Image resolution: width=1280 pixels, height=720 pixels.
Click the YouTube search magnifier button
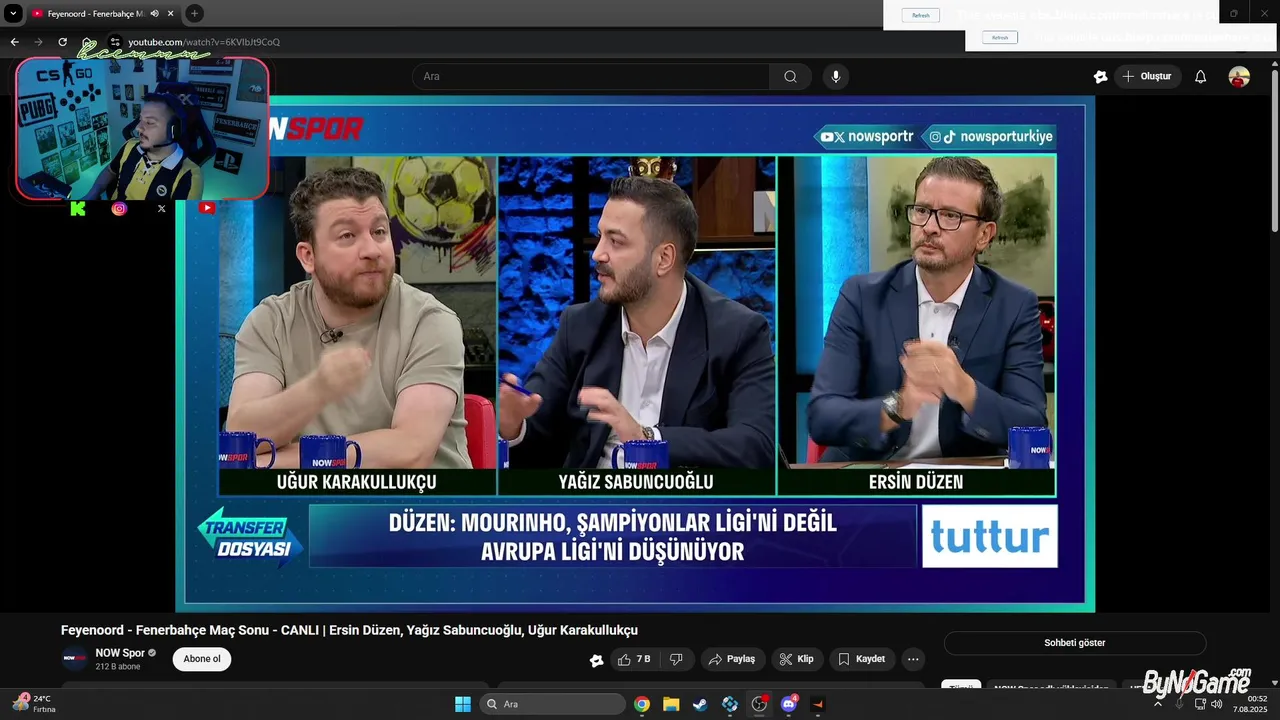click(790, 76)
